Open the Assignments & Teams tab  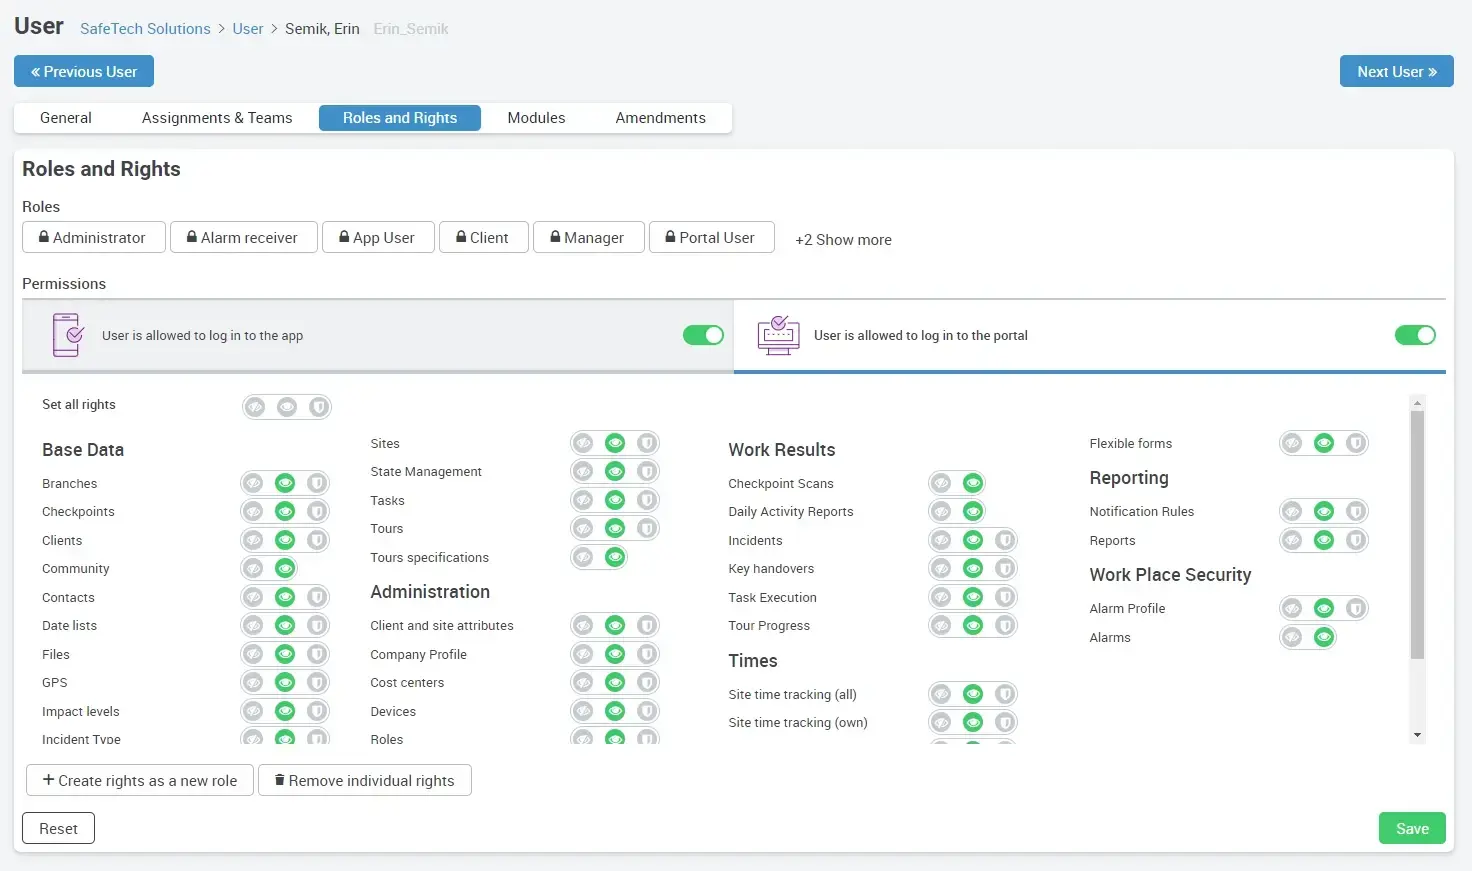pos(217,118)
